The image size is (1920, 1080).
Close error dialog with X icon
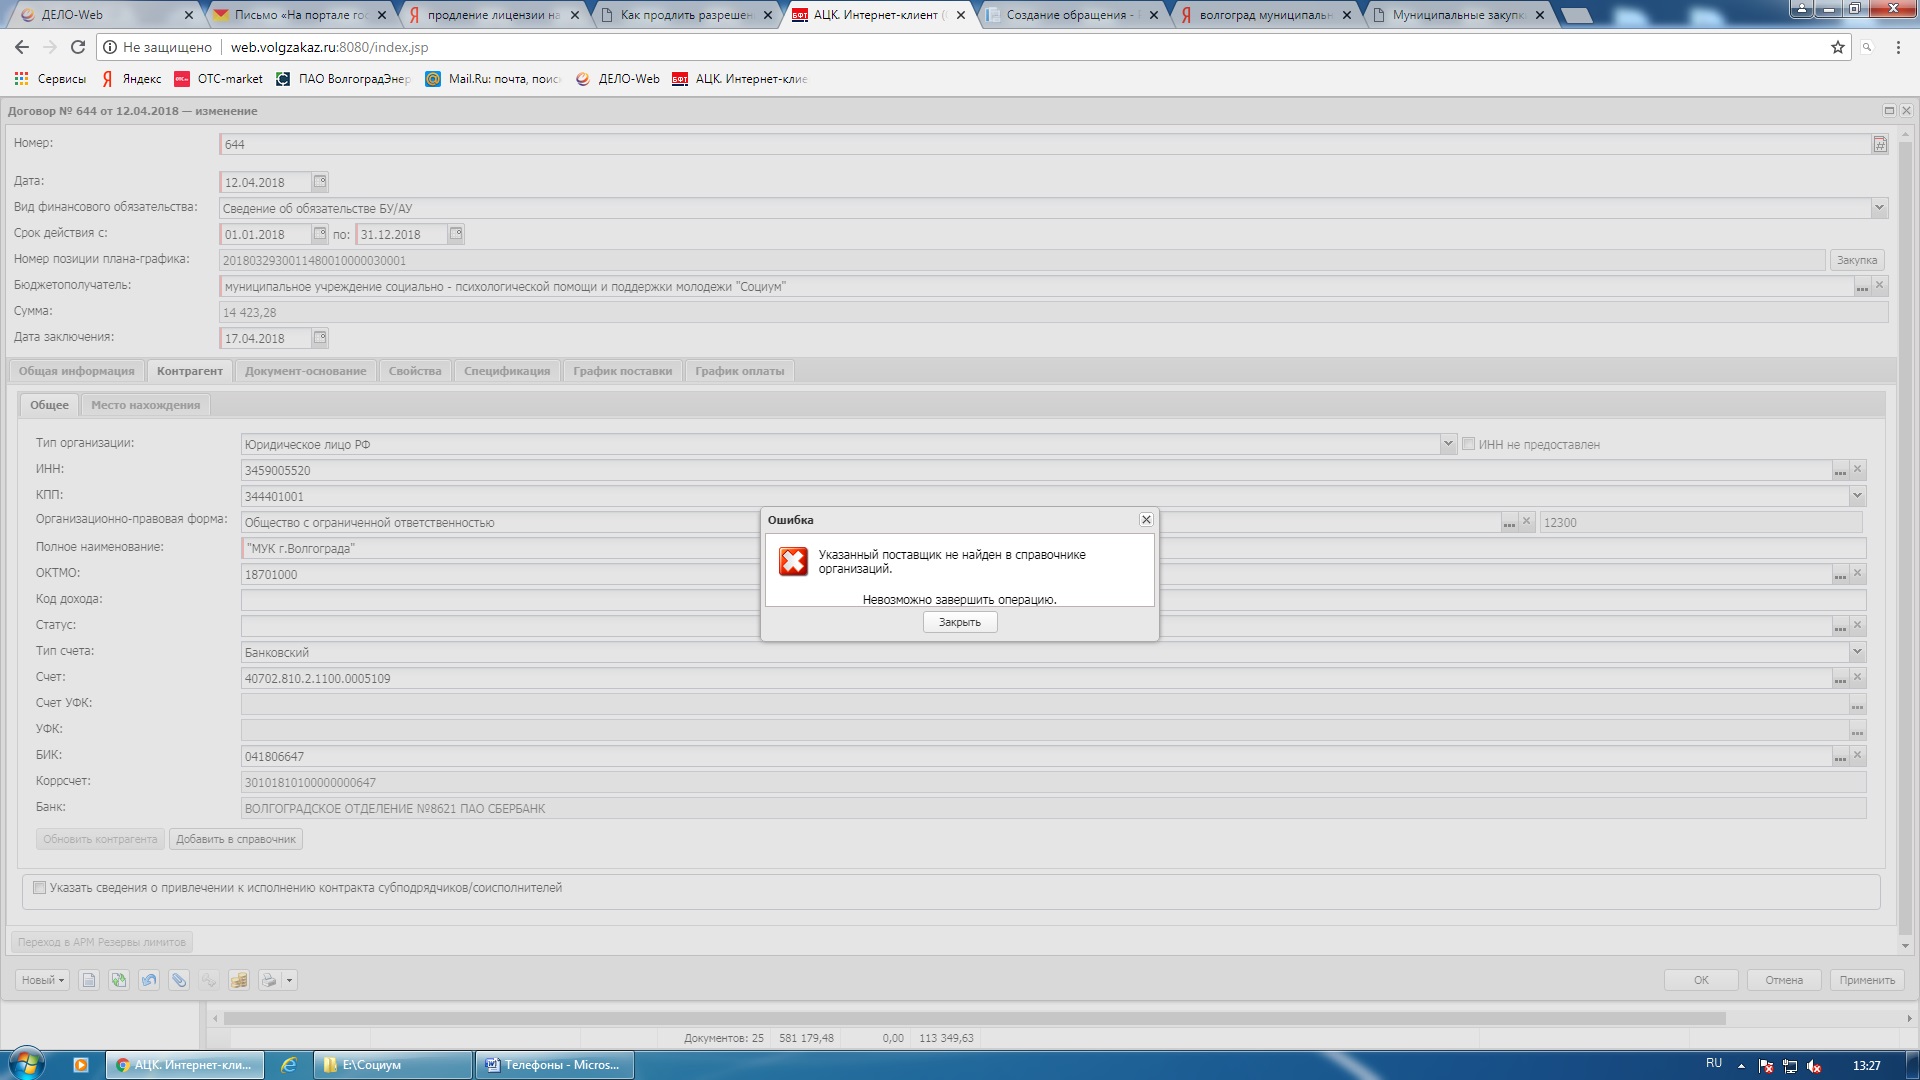coord(1146,520)
